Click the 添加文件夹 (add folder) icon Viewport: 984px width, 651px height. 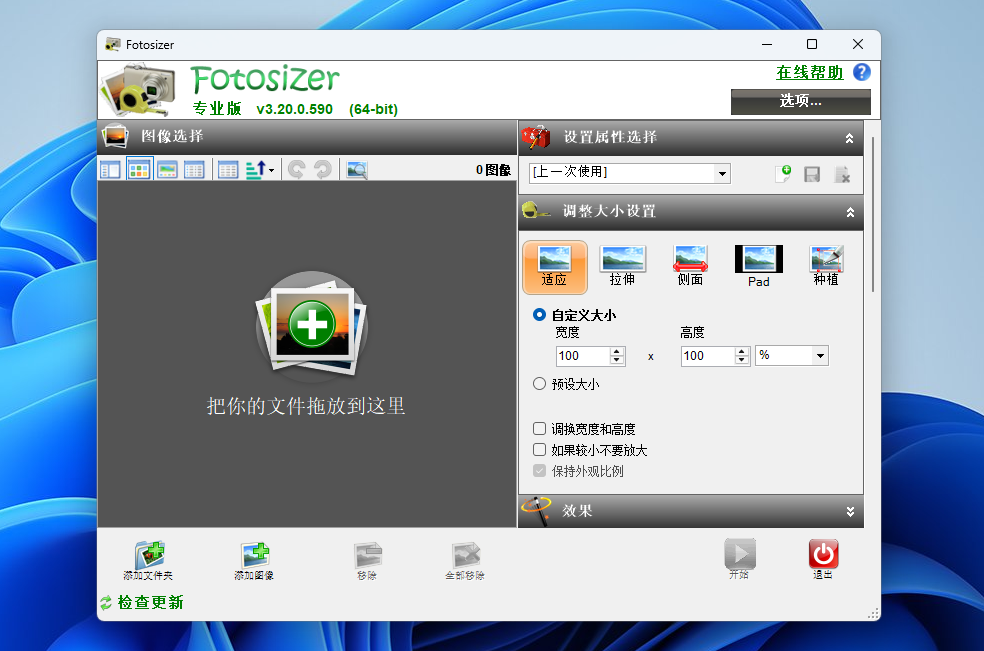click(x=149, y=555)
